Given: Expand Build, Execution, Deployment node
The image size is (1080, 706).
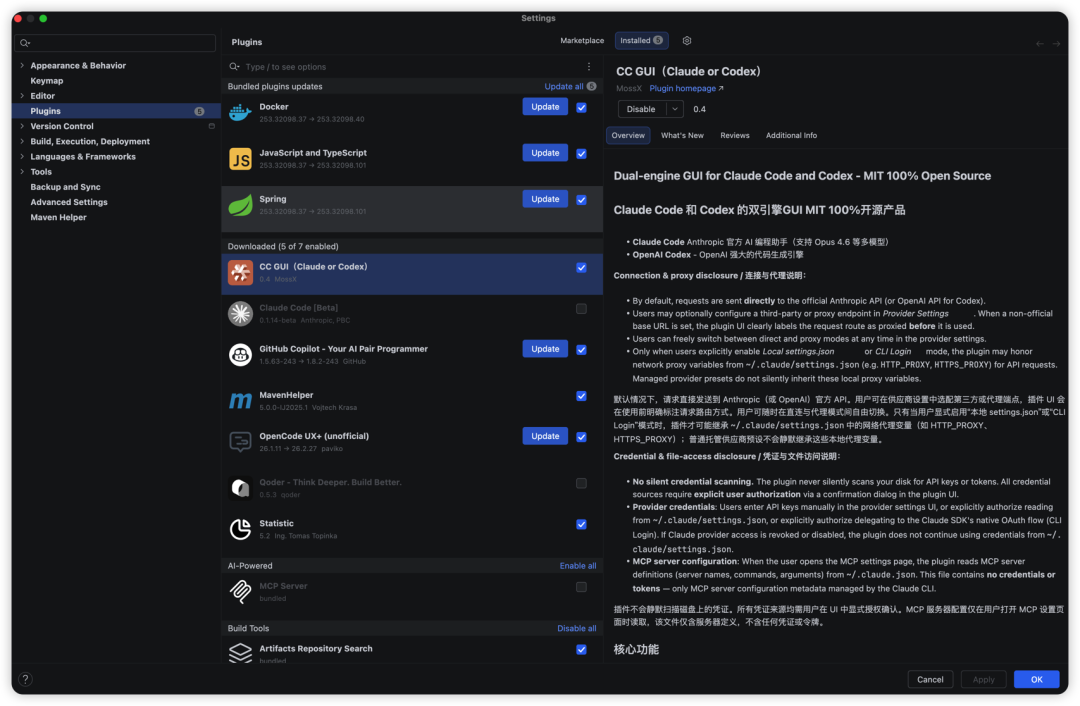Looking at the screenshot, I should (22, 141).
